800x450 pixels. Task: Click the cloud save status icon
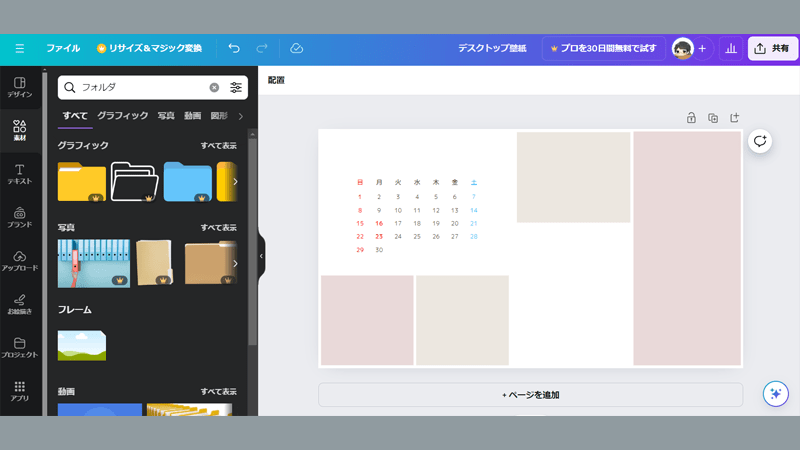pos(296,48)
